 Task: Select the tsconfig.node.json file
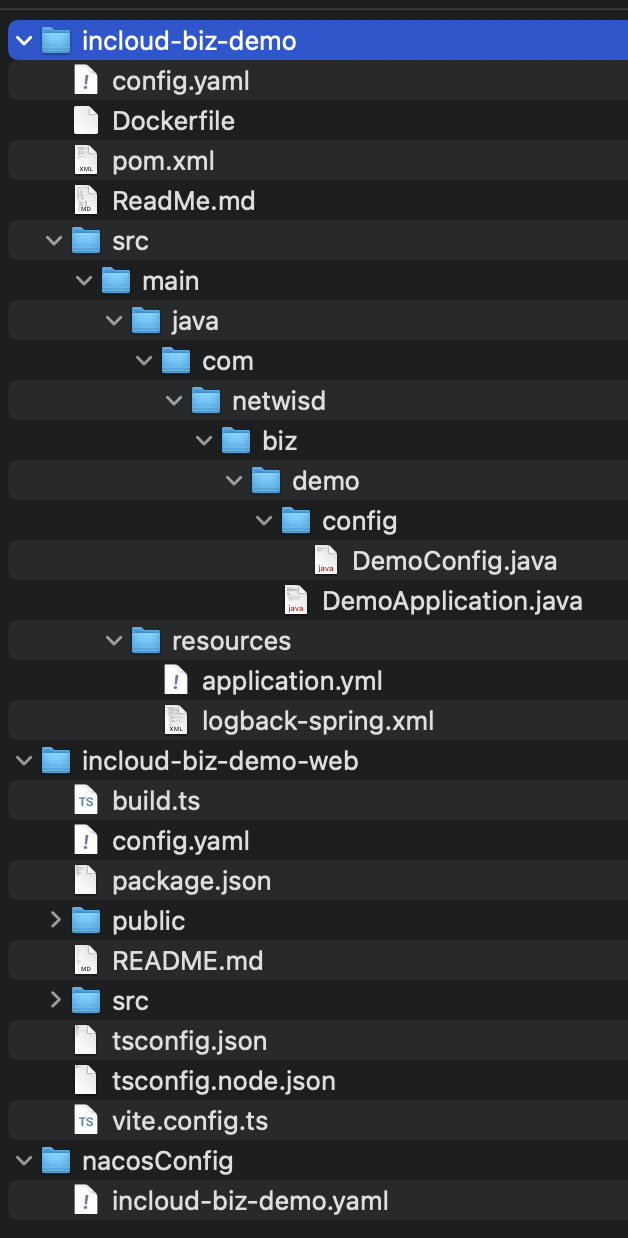[x=223, y=1081]
